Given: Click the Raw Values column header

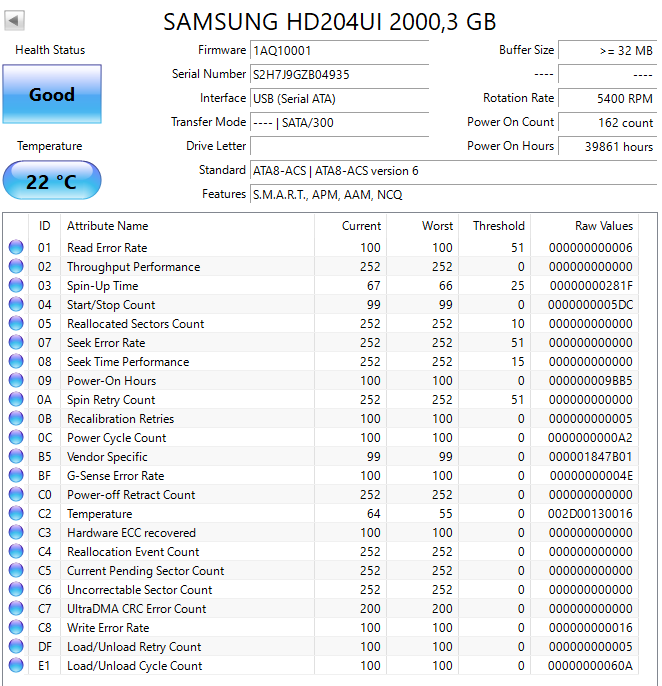Looking at the screenshot, I should click(603, 226).
